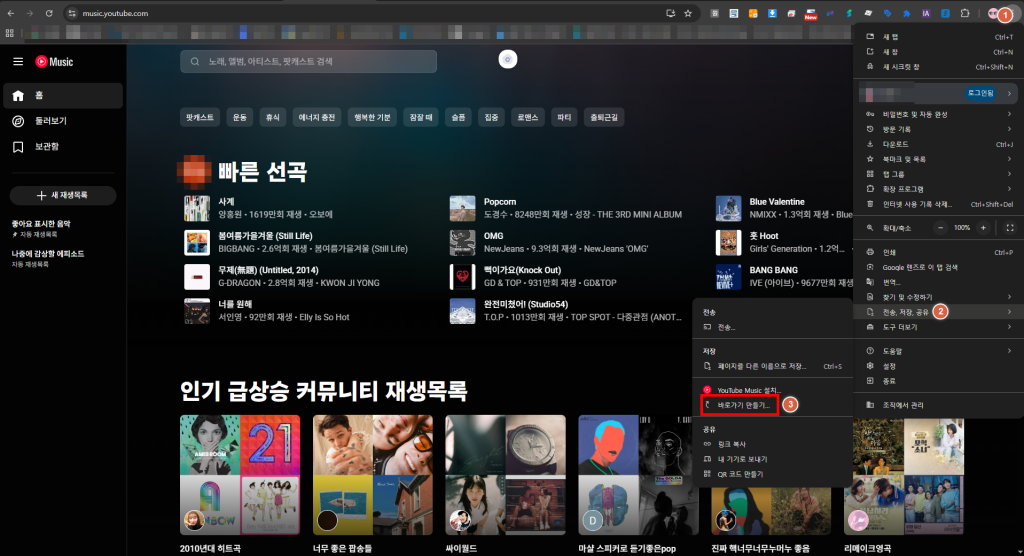The image size is (1024, 556).
Task: Open 보관함 in the sidebar
Action: pos(63,146)
